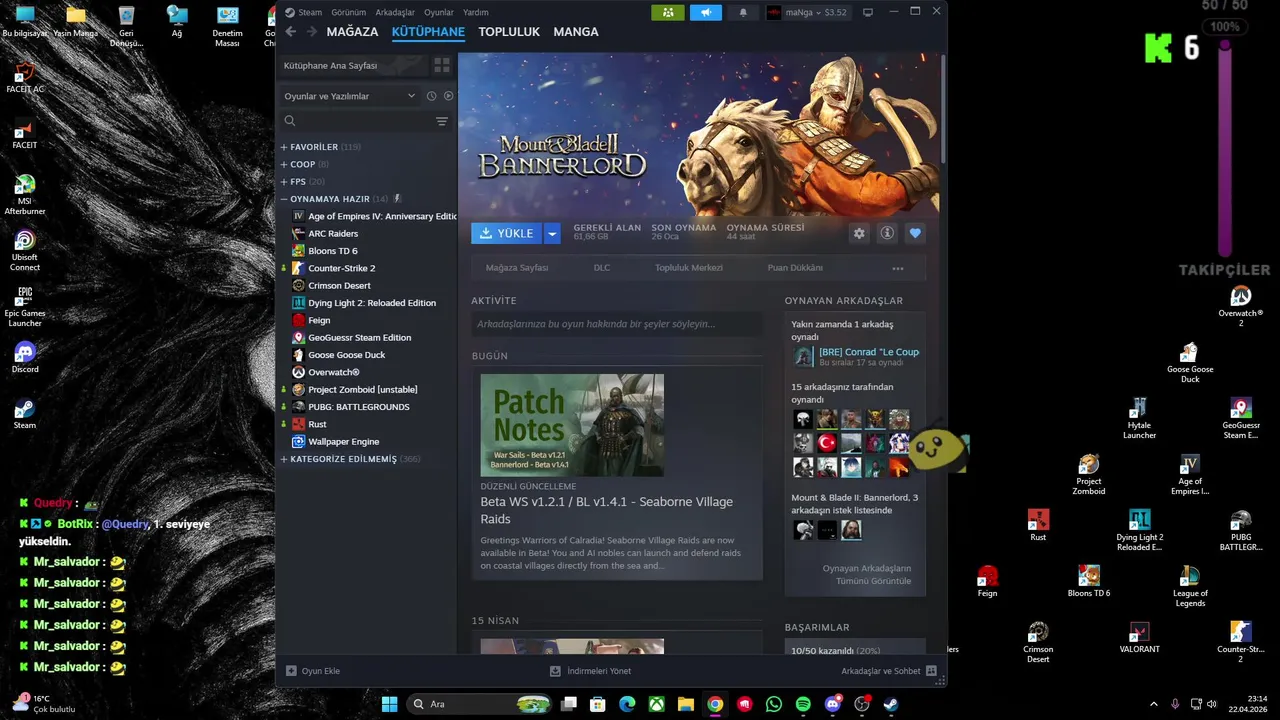Viewport: 1280px width, 720px height.
Task: Open the Steam friends activity green button
Action: pyautogui.click(x=667, y=12)
